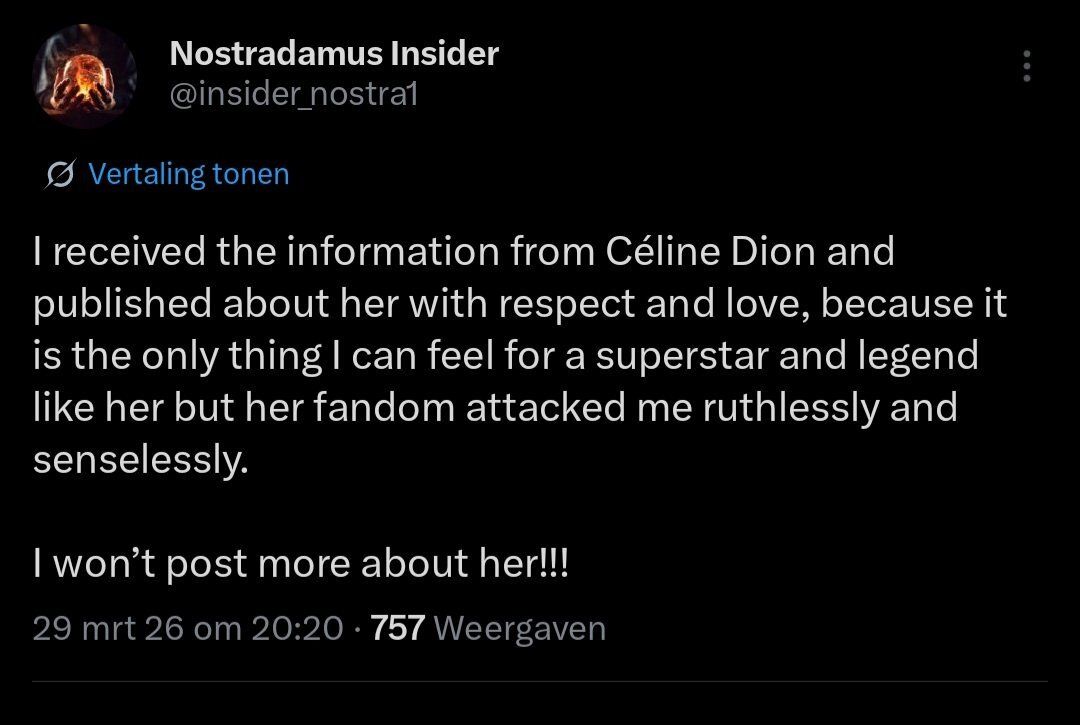This screenshot has height=725, width=1080.
Task: Click the name Céline Dion in tweet
Action: click(712, 253)
